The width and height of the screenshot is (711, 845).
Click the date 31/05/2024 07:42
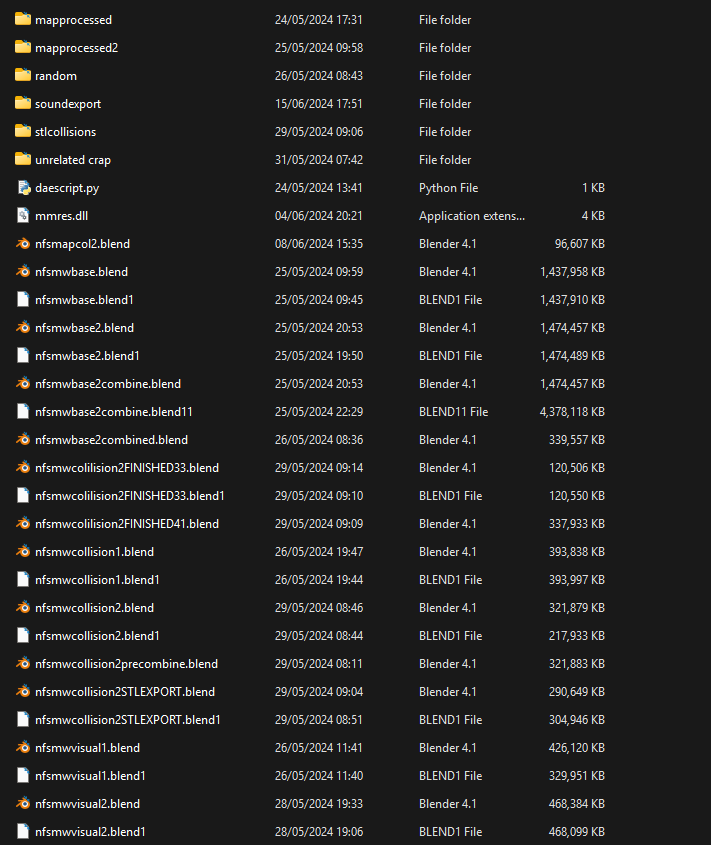click(319, 160)
